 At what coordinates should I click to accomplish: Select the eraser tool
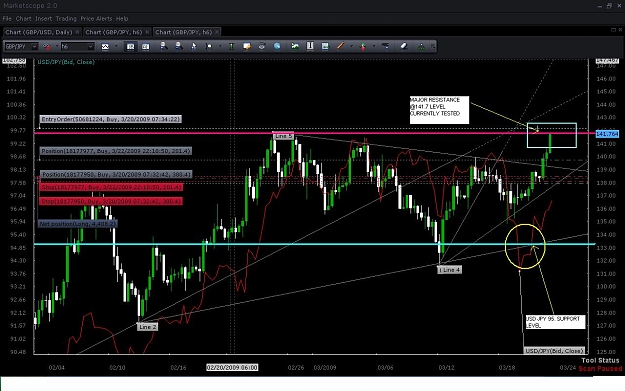click(x=403, y=46)
